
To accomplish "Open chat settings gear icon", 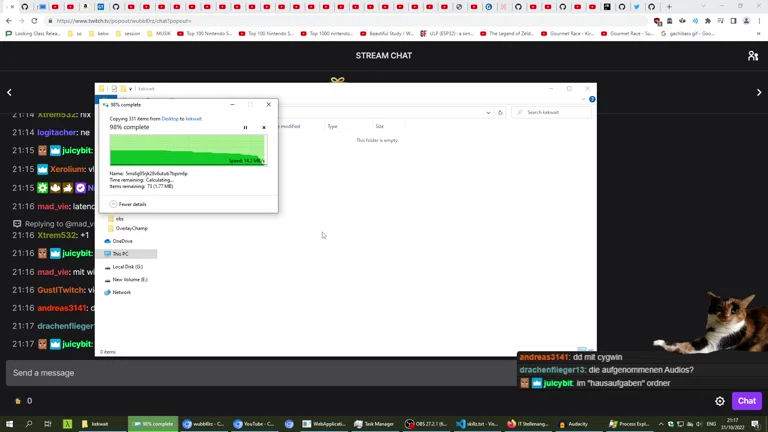I will [720, 401].
